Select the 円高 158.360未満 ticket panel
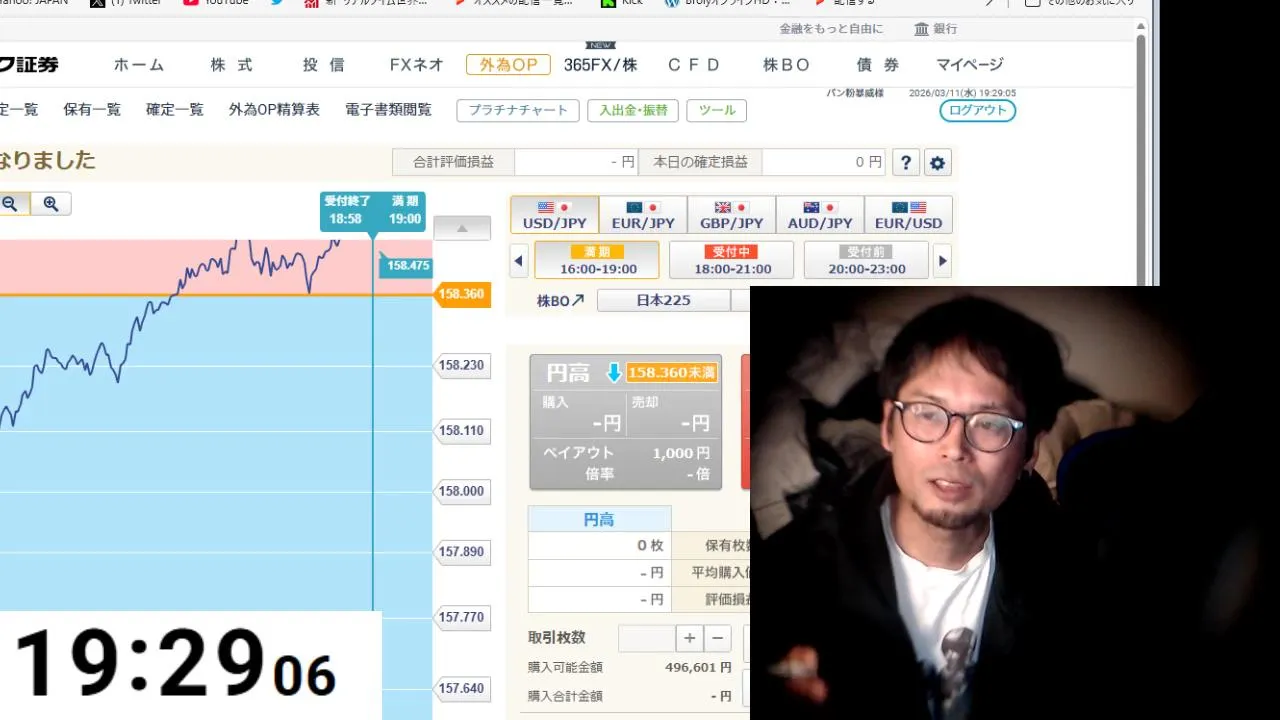The width and height of the screenshot is (1280, 720). (627, 422)
